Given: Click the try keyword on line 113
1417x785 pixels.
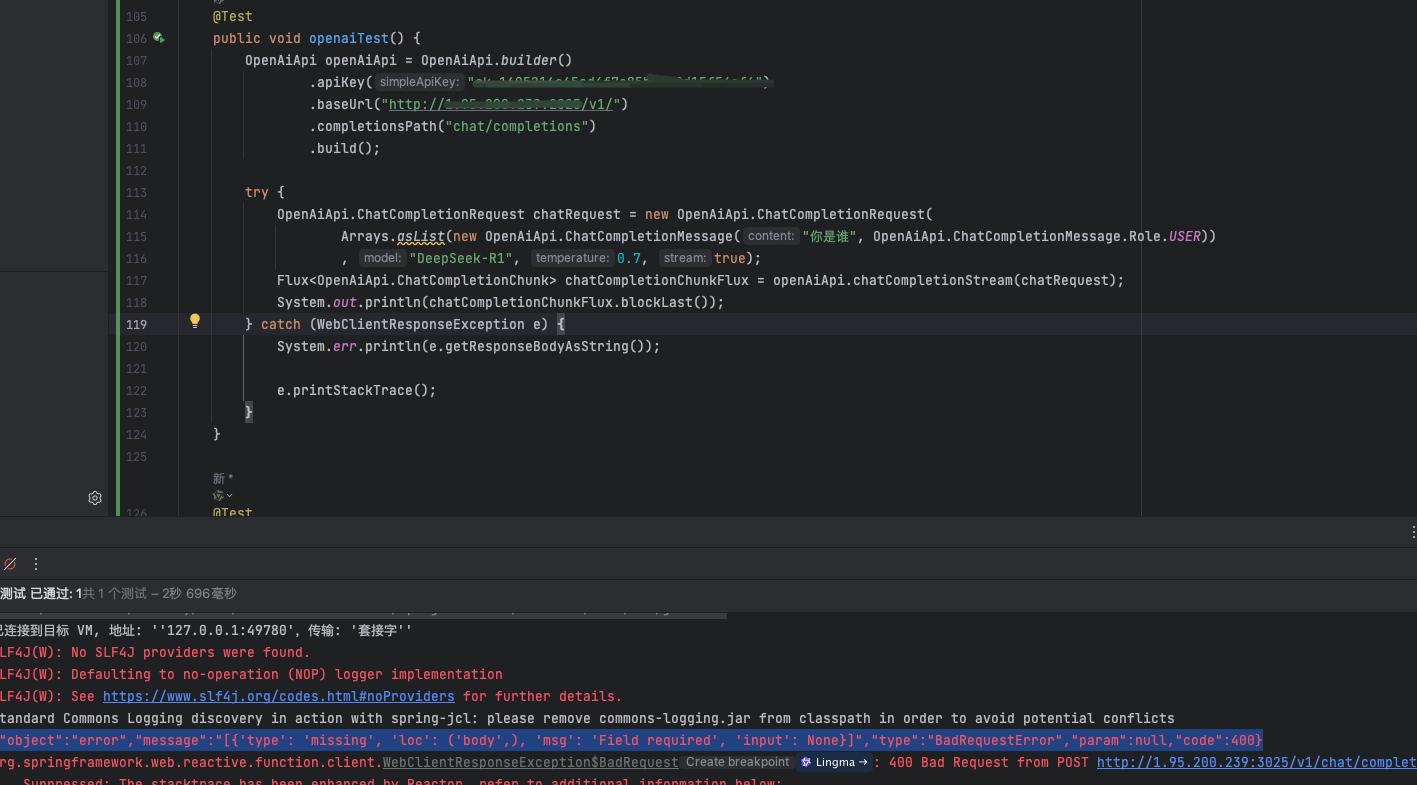Looking at the screenshot, I should [257, 192].
